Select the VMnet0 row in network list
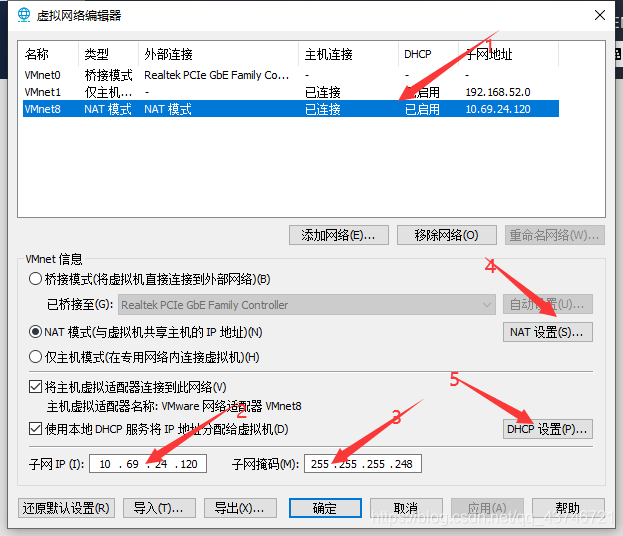This screenshot has width=623, height=536. (291, 75)
